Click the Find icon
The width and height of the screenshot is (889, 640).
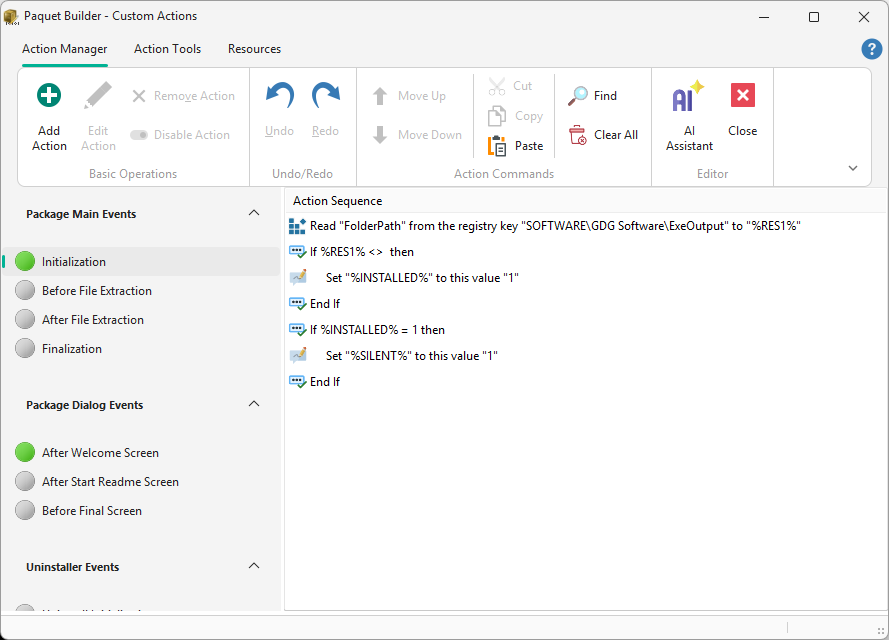click(579, 95)
